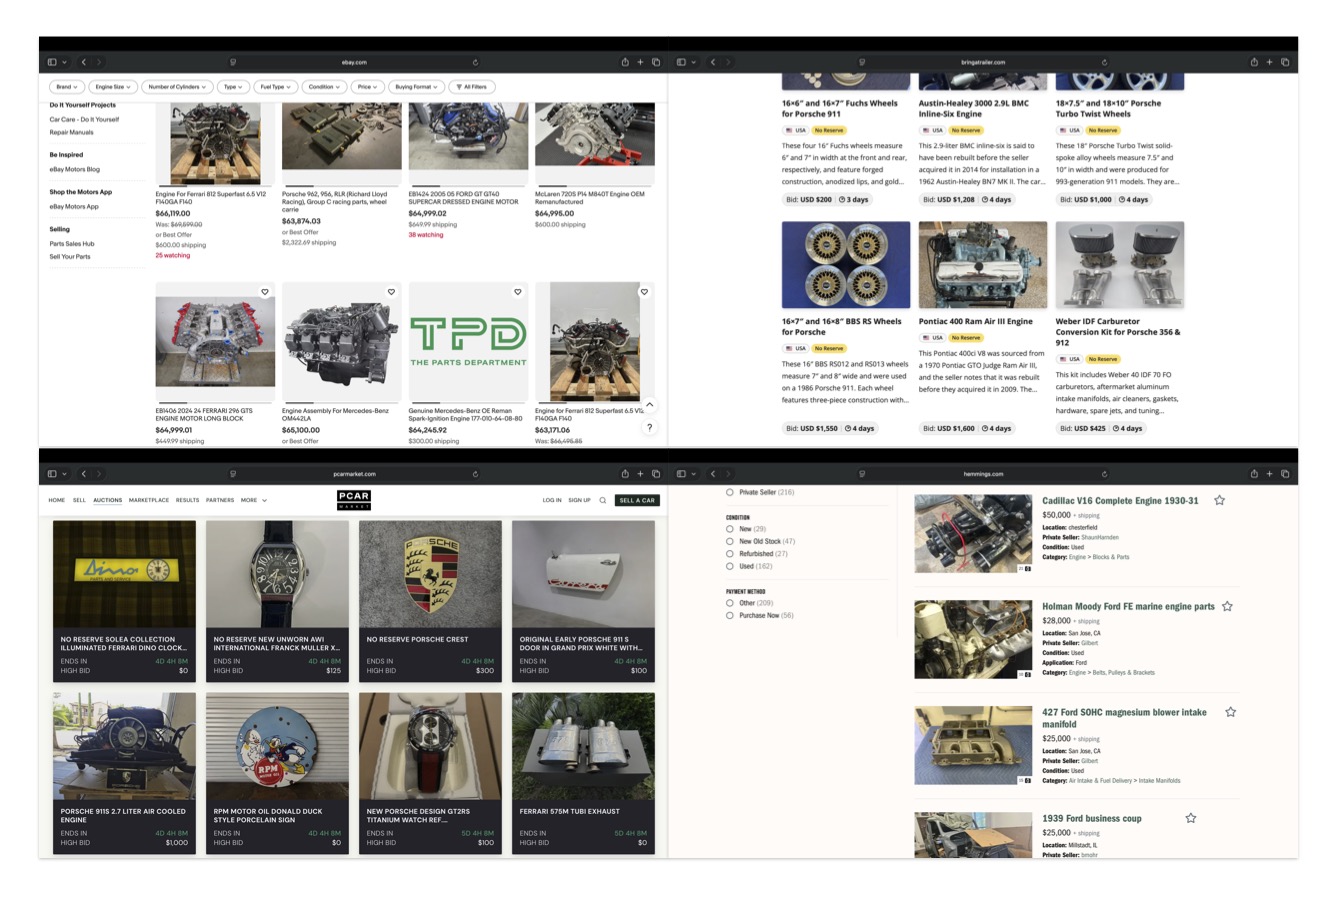1337x899 pixels.
Task: Go back in the eBay Safari window
Action: click(84, 62)
